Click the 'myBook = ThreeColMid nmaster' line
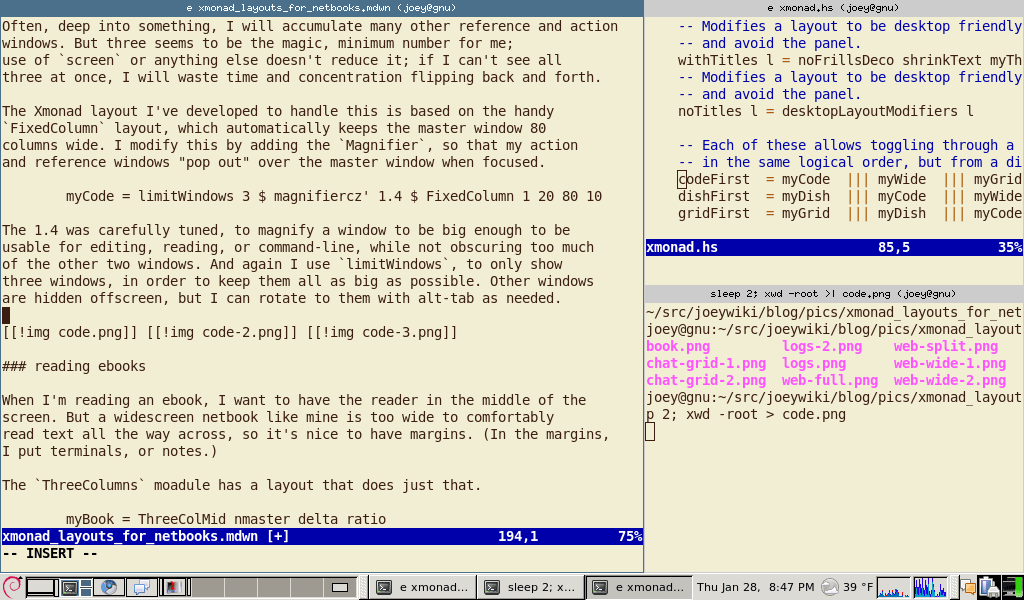The width and height of the screenshot is (1024, 600). coord(226,520)
